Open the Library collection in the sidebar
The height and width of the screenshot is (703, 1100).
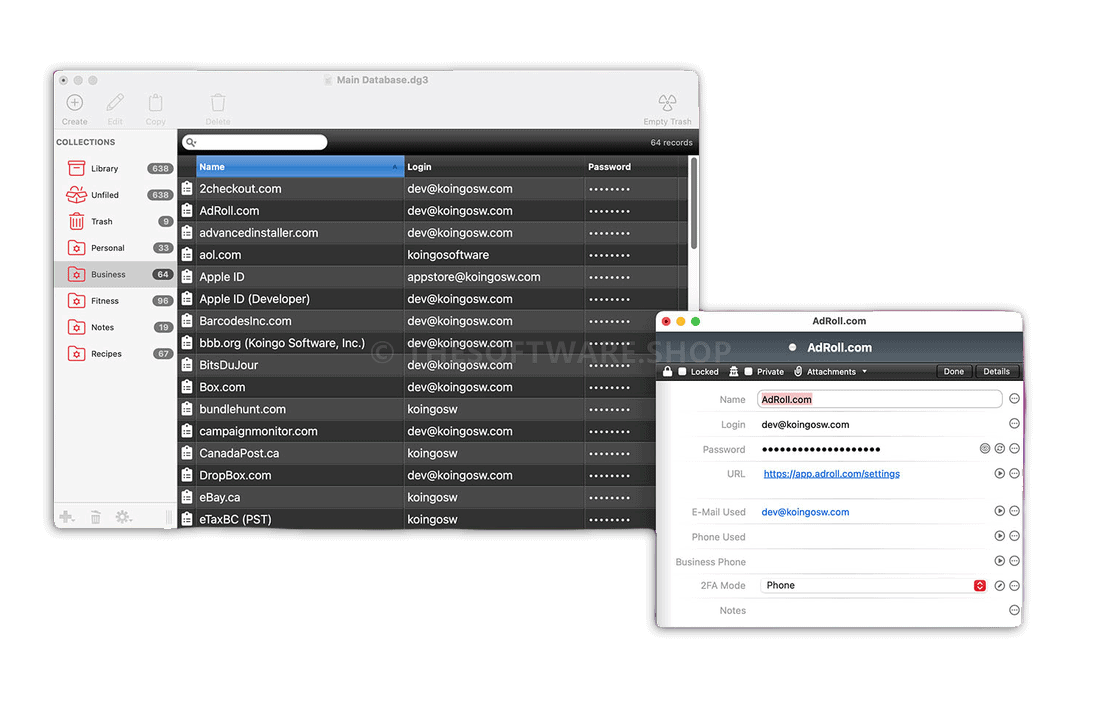point(116,168)
